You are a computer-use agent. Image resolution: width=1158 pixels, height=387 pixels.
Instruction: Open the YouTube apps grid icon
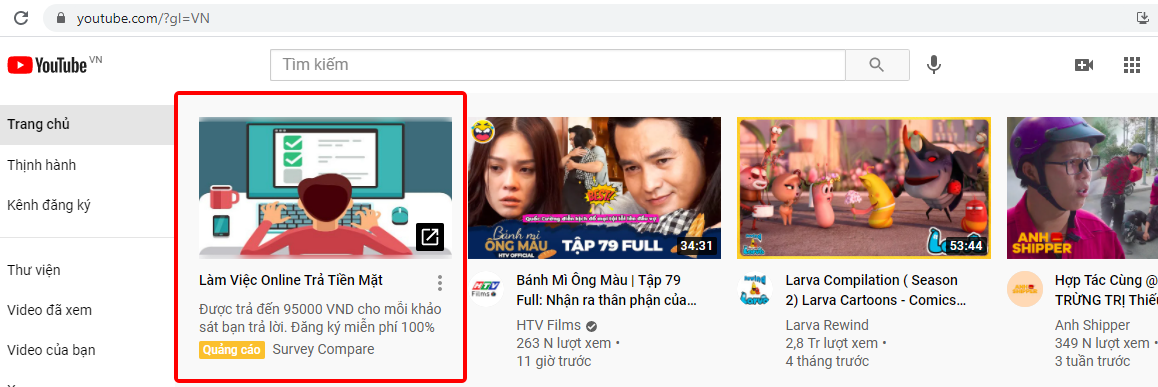click(1132, 65)
